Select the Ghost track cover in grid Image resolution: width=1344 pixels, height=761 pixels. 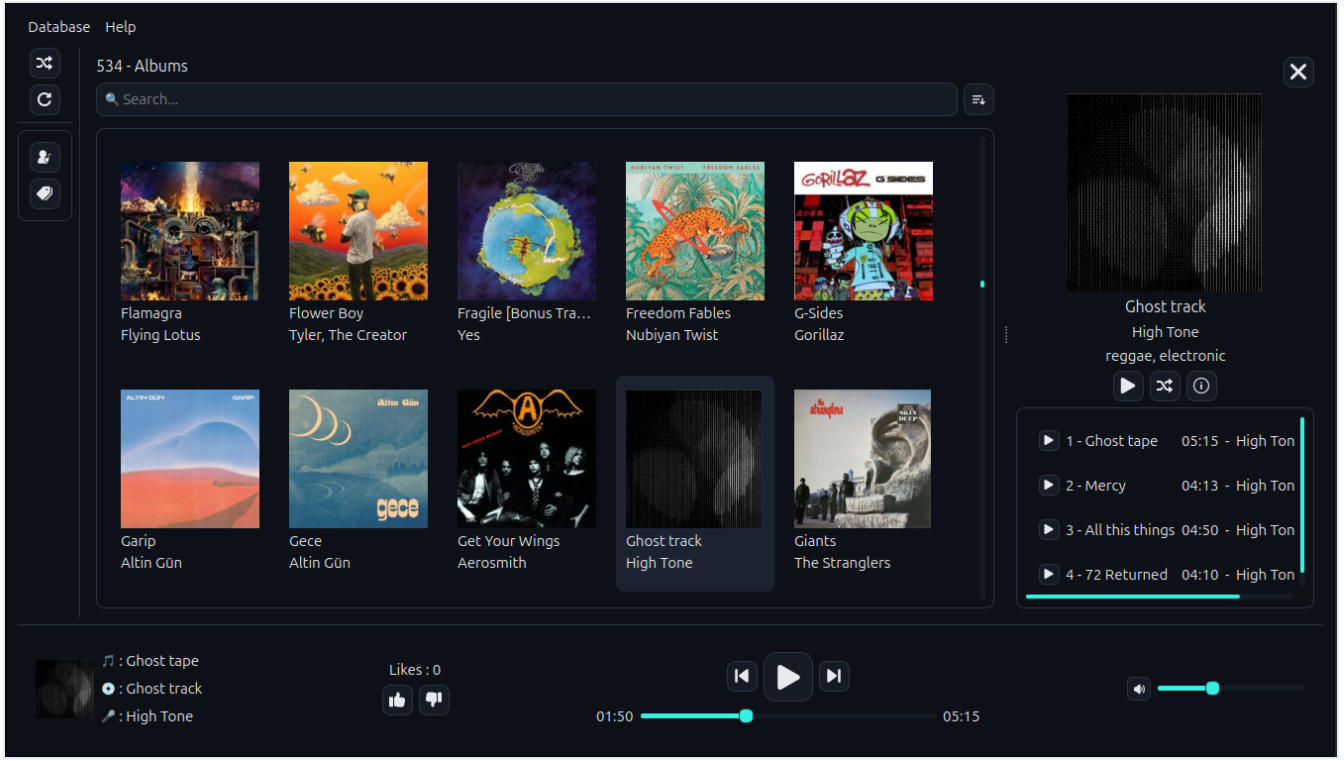695,459
